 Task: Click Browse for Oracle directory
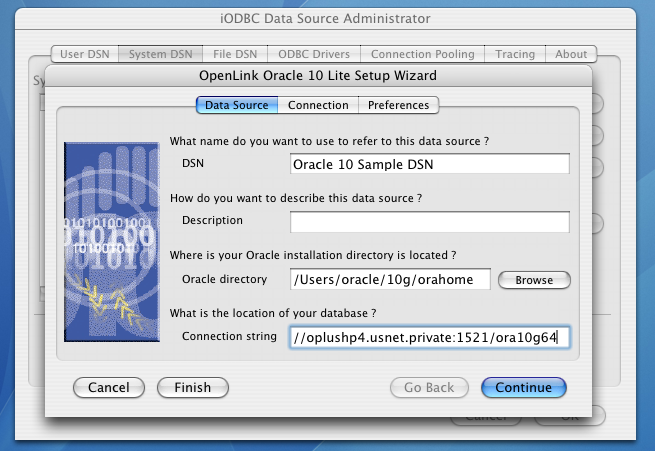coord(534,280)
